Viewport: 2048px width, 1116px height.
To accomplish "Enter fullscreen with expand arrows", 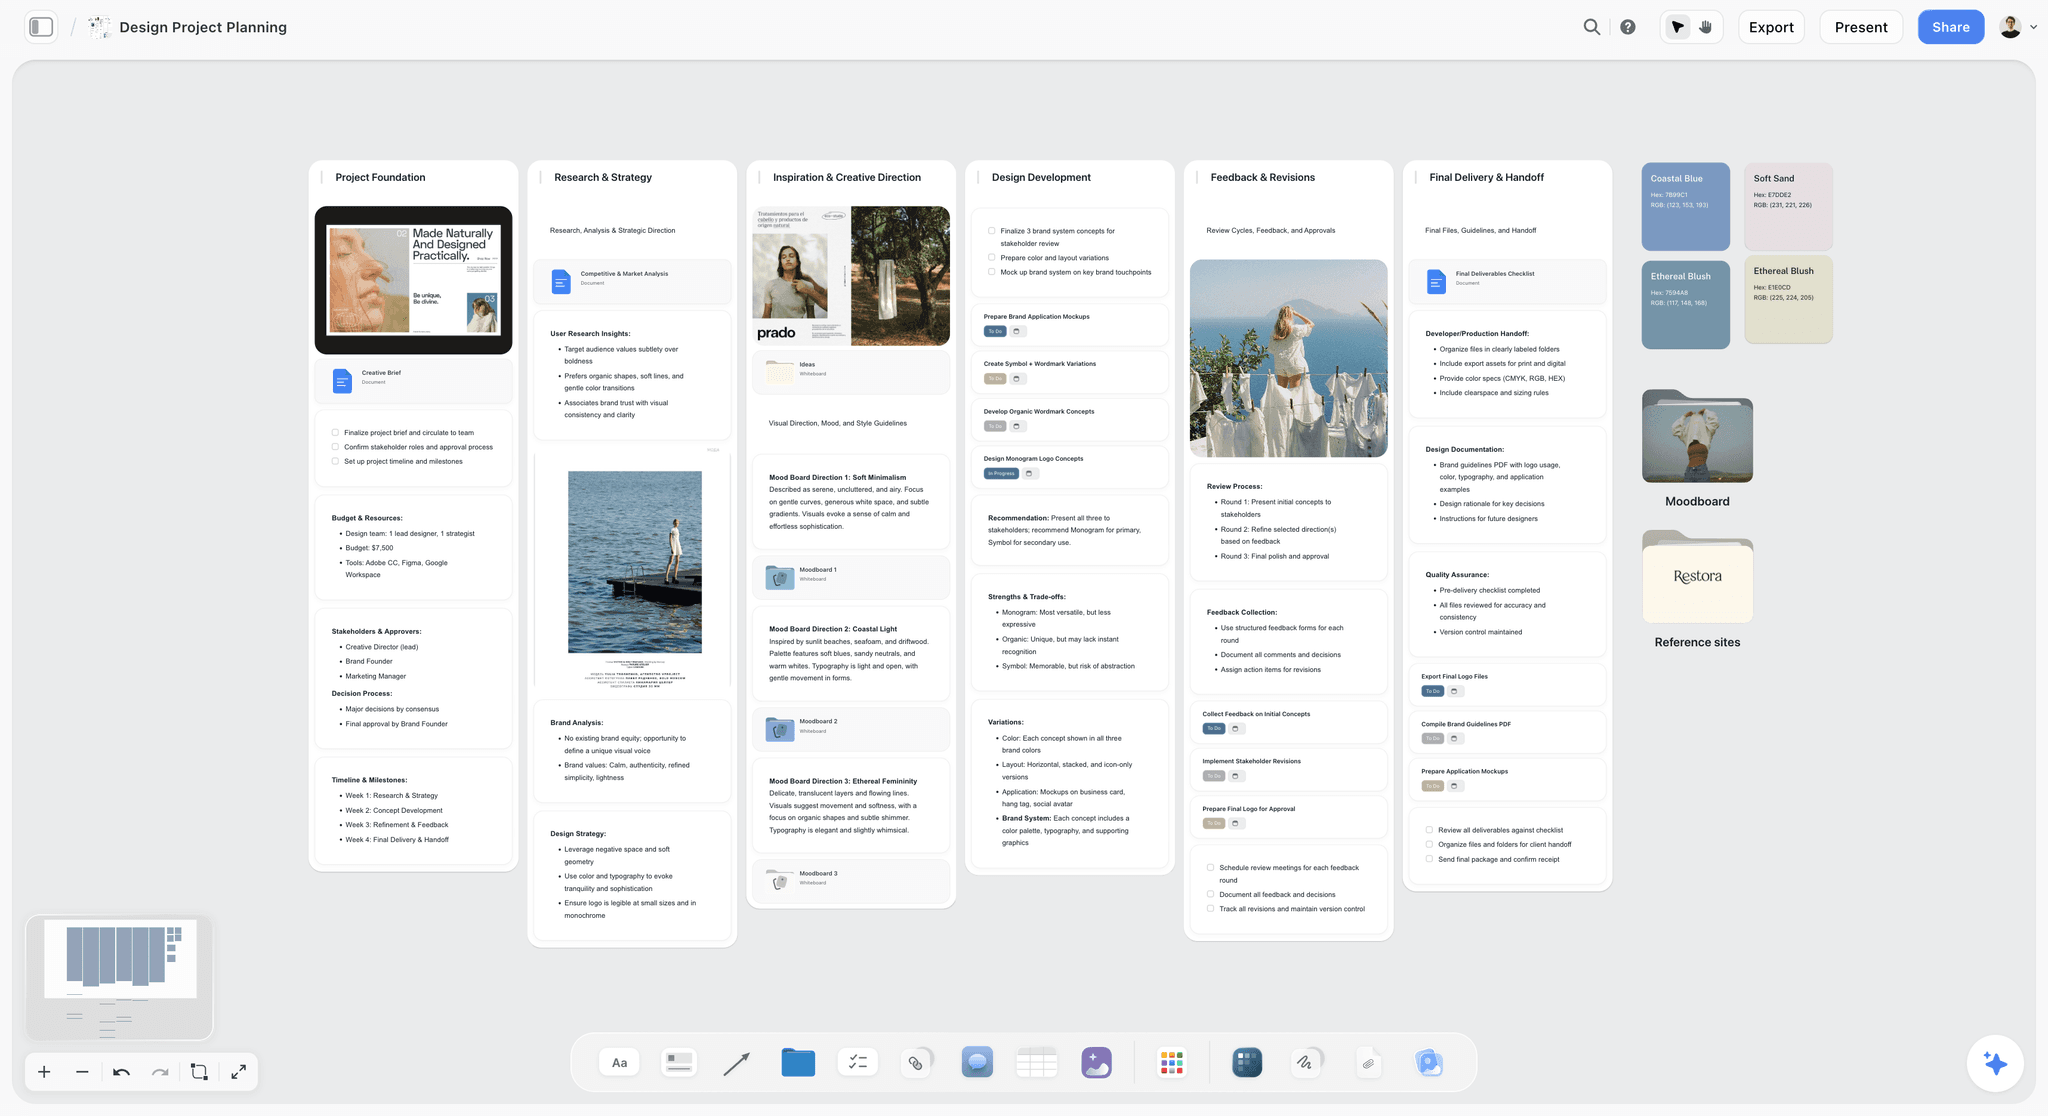I will 238,1072.
